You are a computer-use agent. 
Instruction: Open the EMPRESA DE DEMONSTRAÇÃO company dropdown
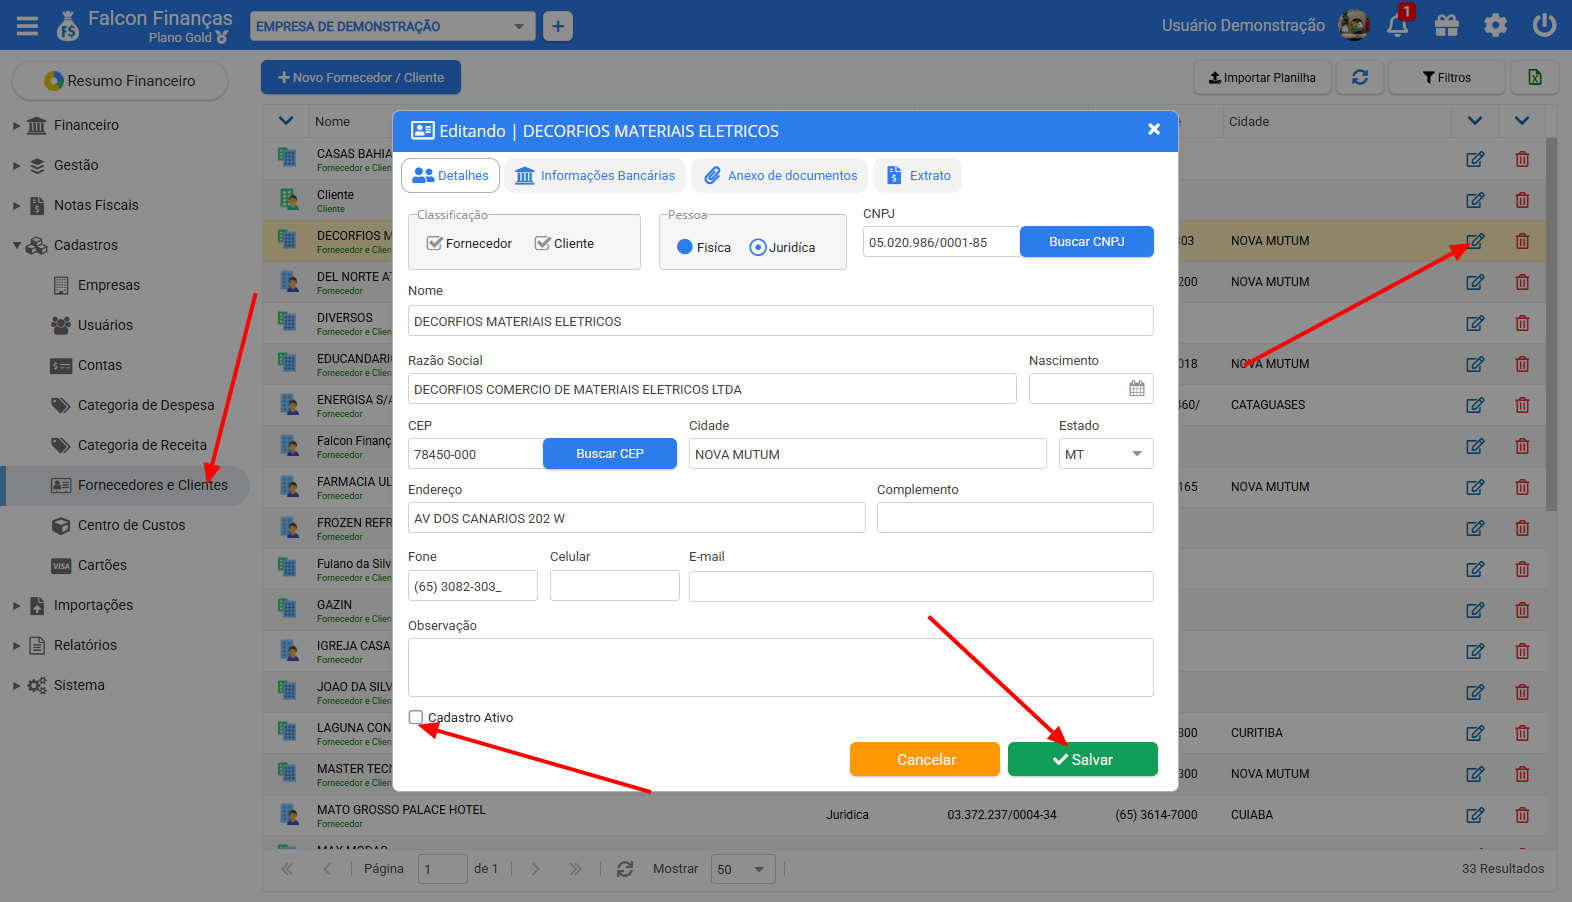(x=391, y=27)
